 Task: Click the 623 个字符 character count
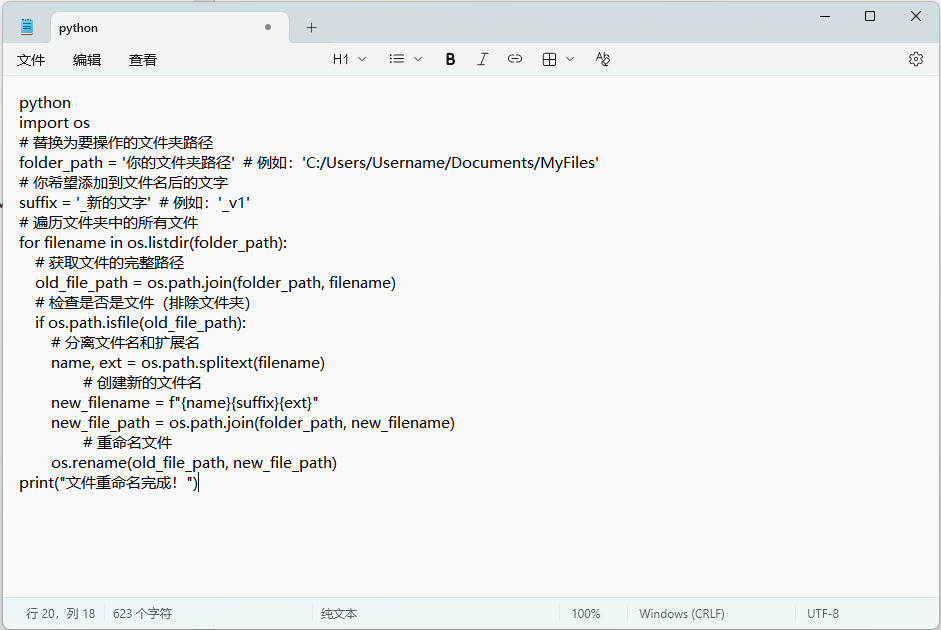pos(142,613)
